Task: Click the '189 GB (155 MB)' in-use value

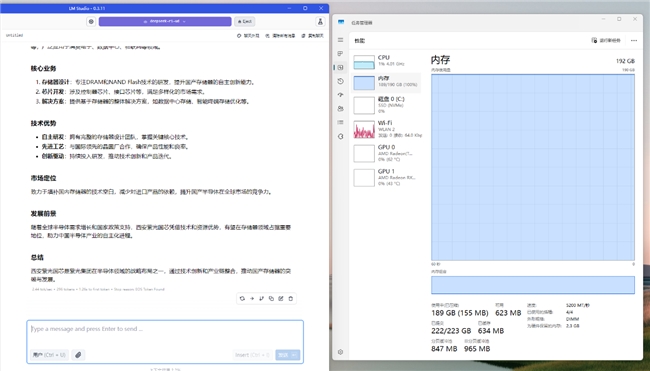Action: tap(460, 313)
